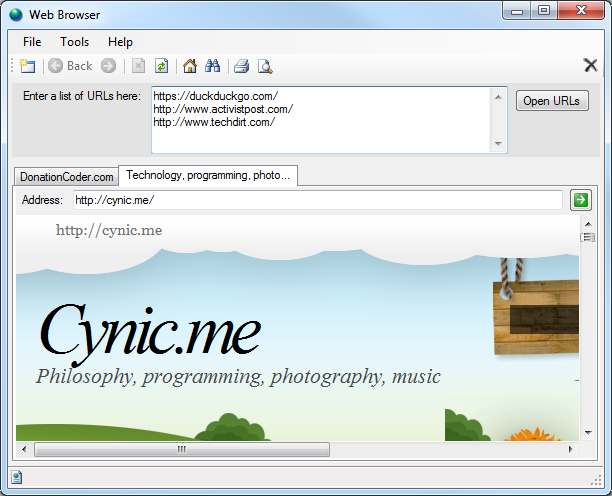Go to the Home page icon
The height and width of the screenshot is (496, 612).
[x=190, y=66]
